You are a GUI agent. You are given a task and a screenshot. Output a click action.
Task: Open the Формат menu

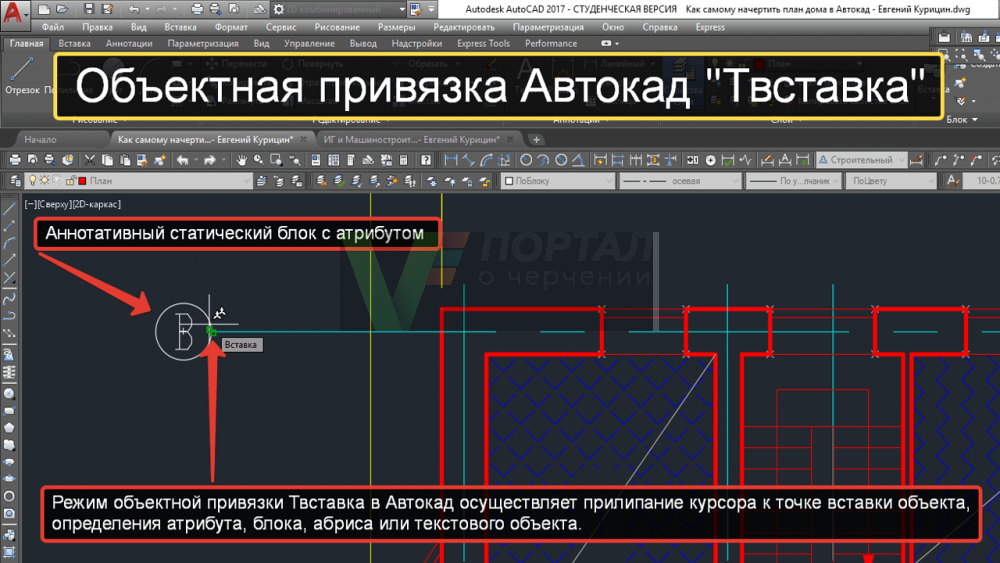coord(231,27)
